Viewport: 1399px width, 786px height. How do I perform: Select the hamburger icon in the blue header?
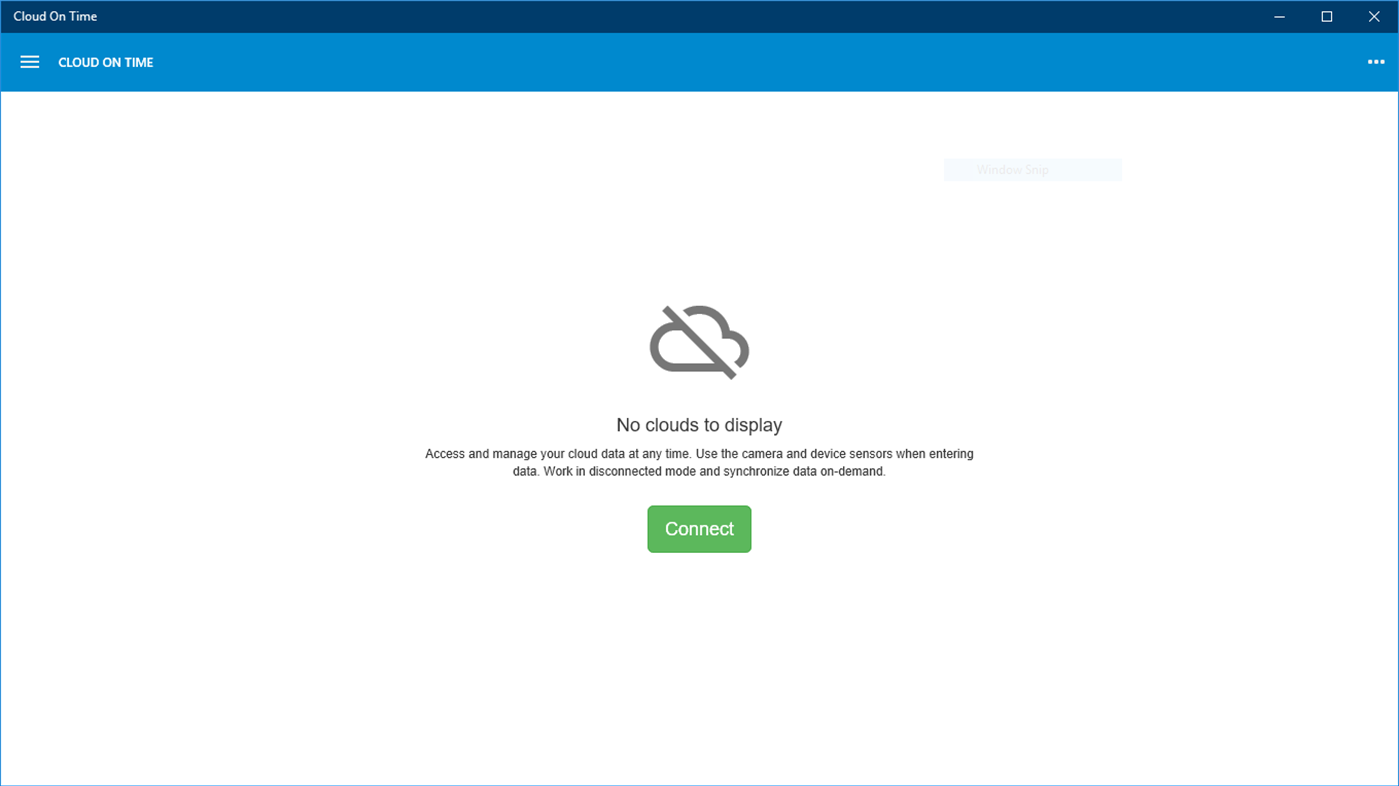[29, 61]
